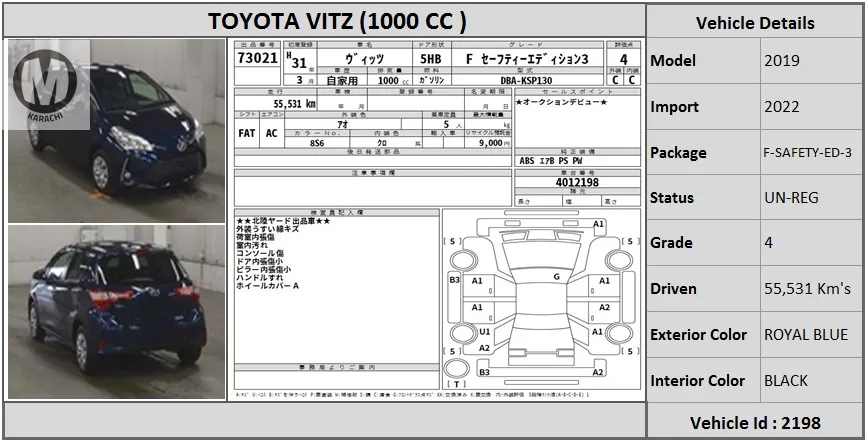868x441 pixels.
Task: Click the G mark on the windshield diagram
Action: click(x=556, y=276)
